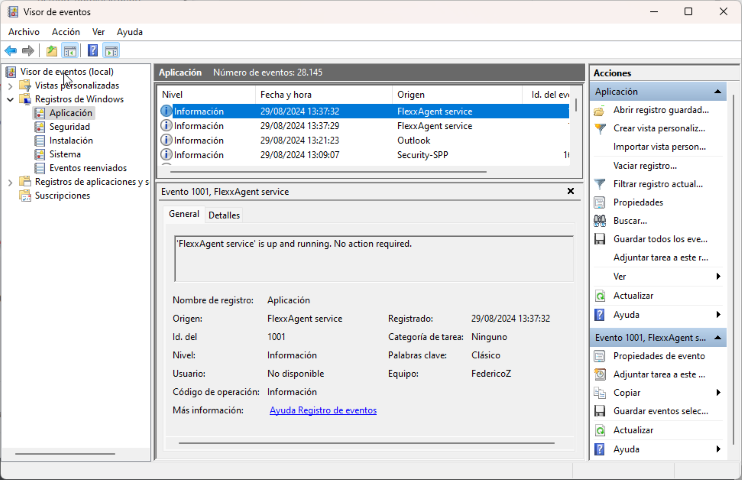Select the Sistema log in tree
Image resolution: width=742 pixels, height=480 pixels.
pos(65,154)
